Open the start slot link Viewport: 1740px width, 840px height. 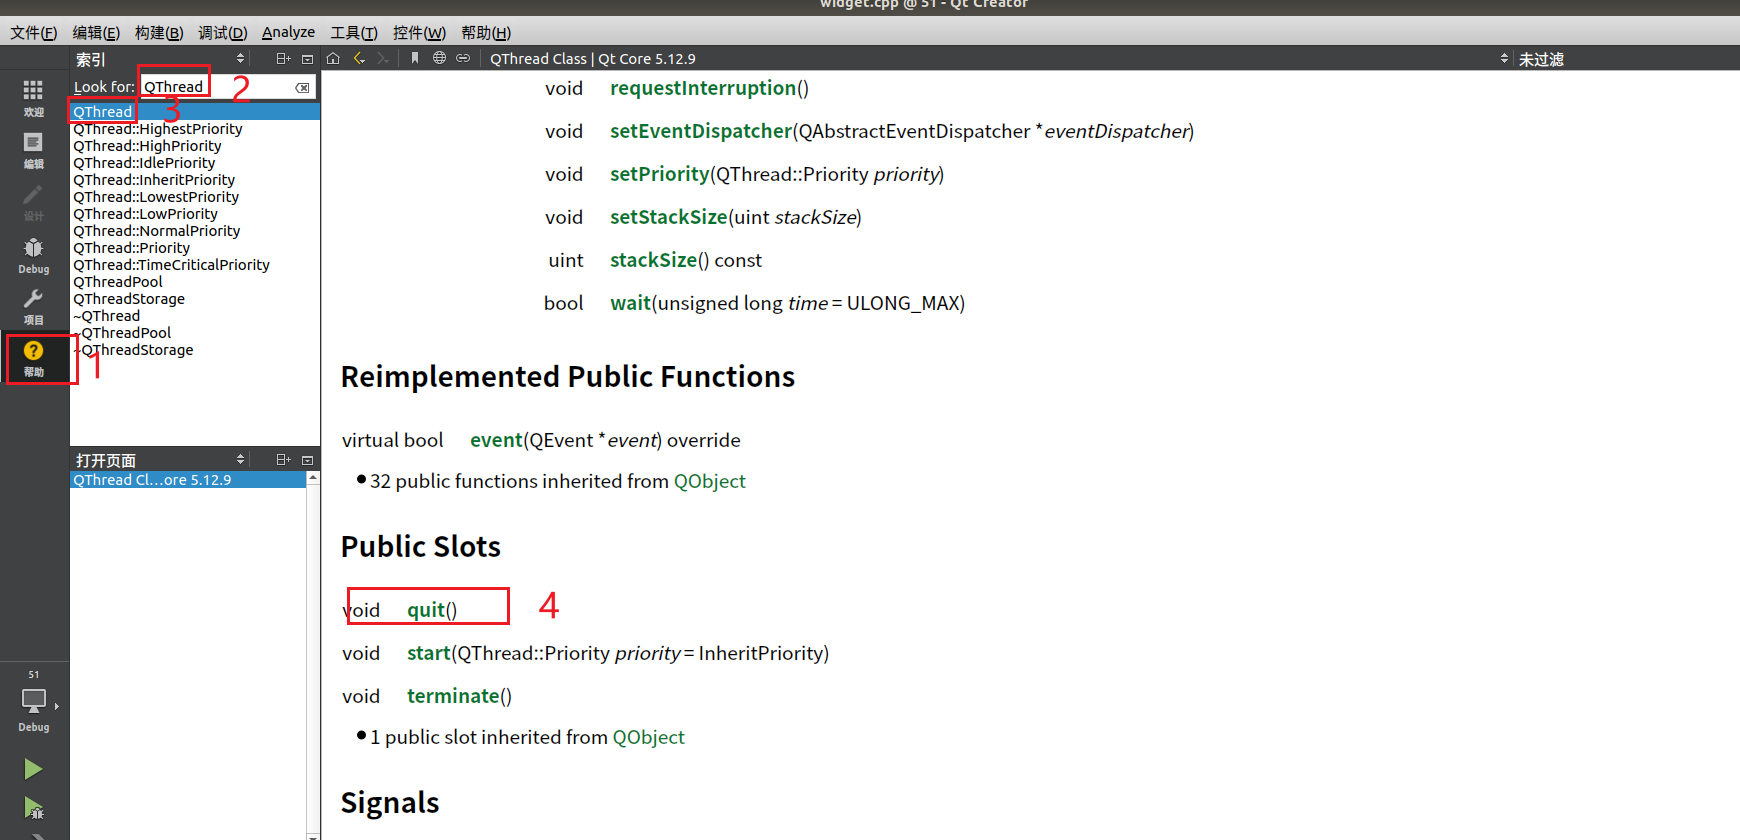tap(429, 653)
